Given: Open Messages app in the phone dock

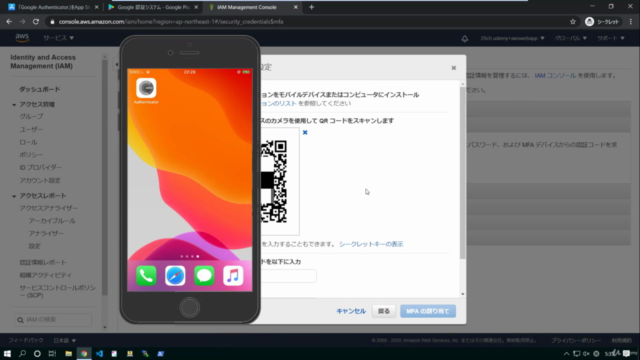Looking at the screenshot, I should tap(204, 276).
